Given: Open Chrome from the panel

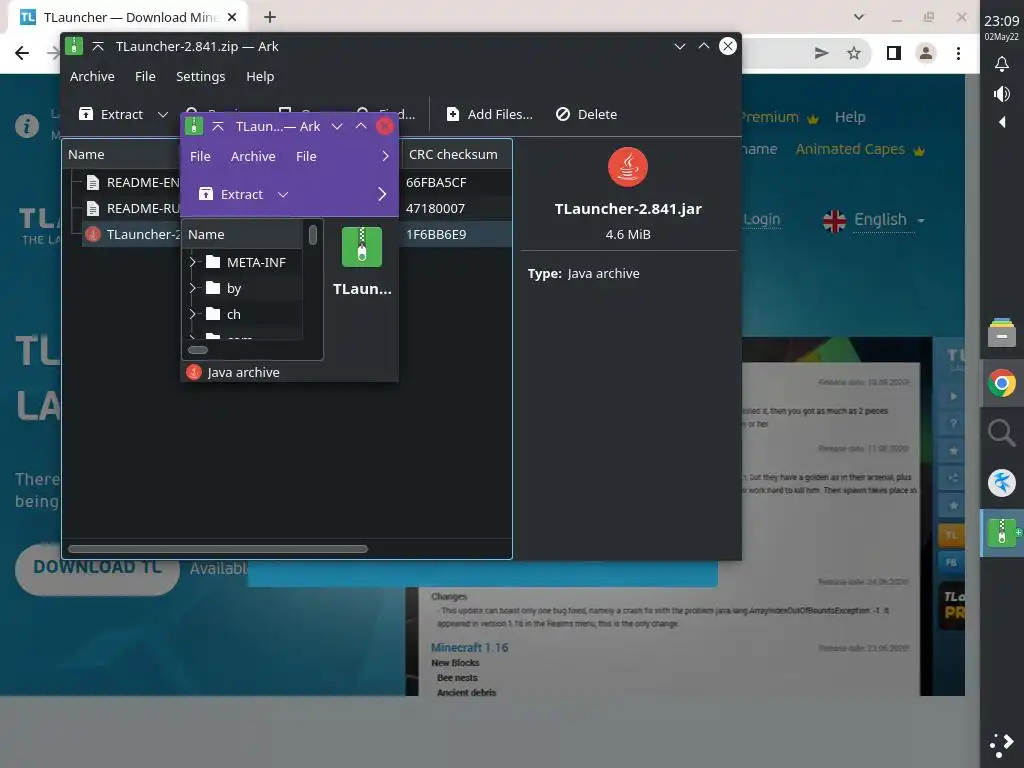Looking at the screenshot, I should [x=1002, y=383].
